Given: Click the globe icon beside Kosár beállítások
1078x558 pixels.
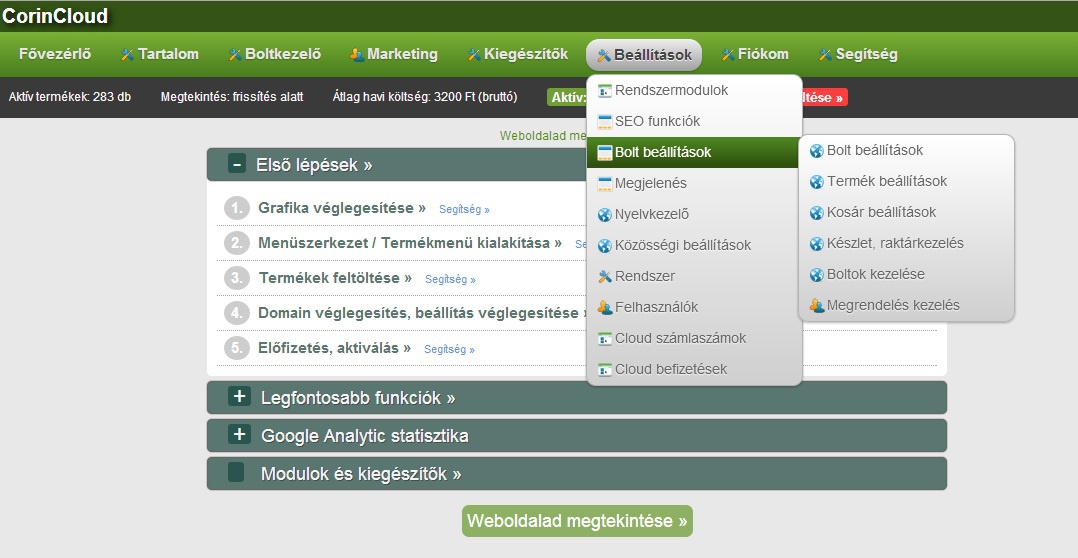Looking at the screenshot, I should 817,213.
